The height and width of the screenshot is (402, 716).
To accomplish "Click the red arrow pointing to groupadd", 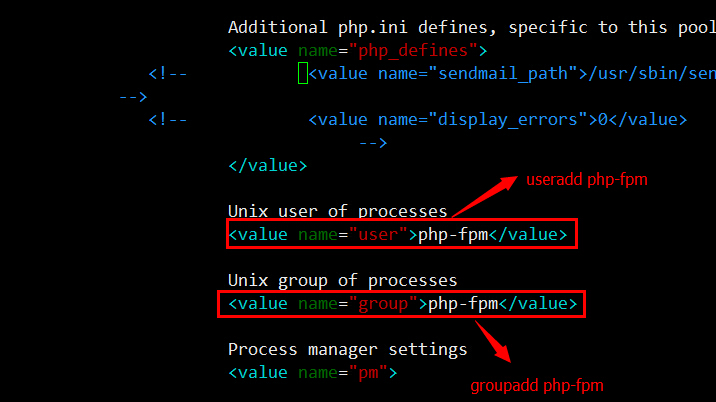I will [x=495, y=340].
